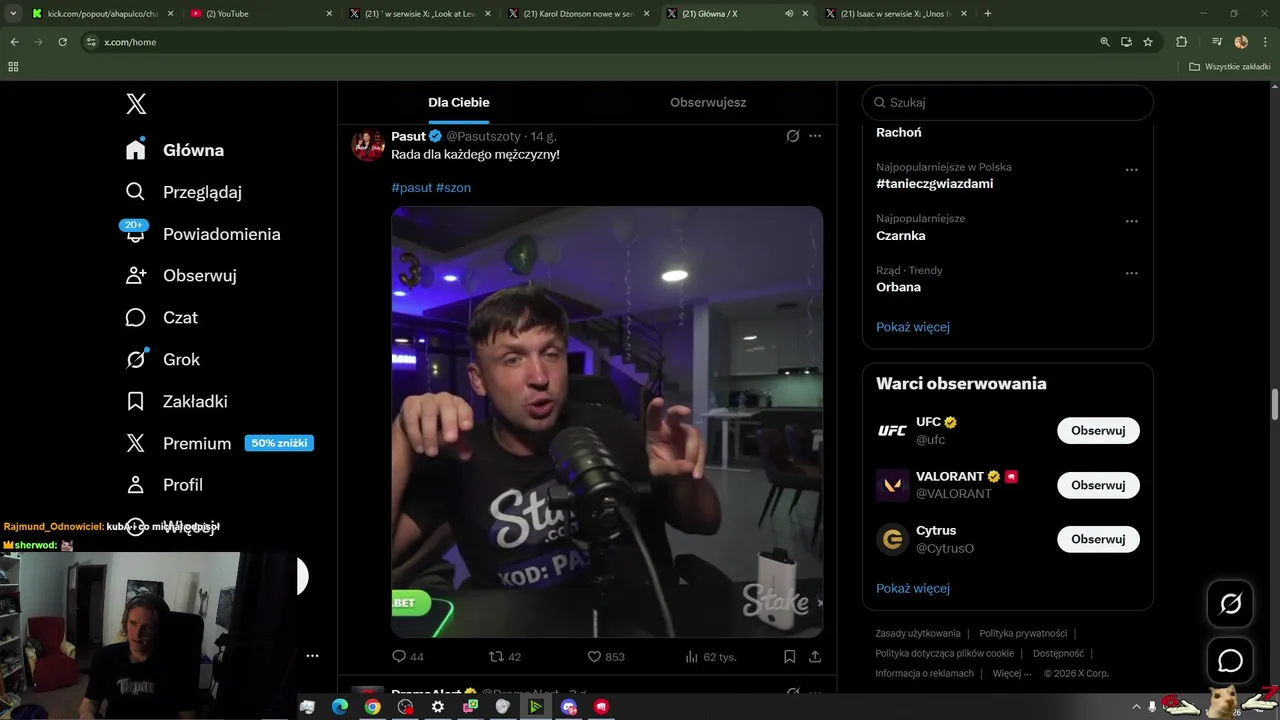
Task: Follow UFC account
Action: tap(1098, 431)
